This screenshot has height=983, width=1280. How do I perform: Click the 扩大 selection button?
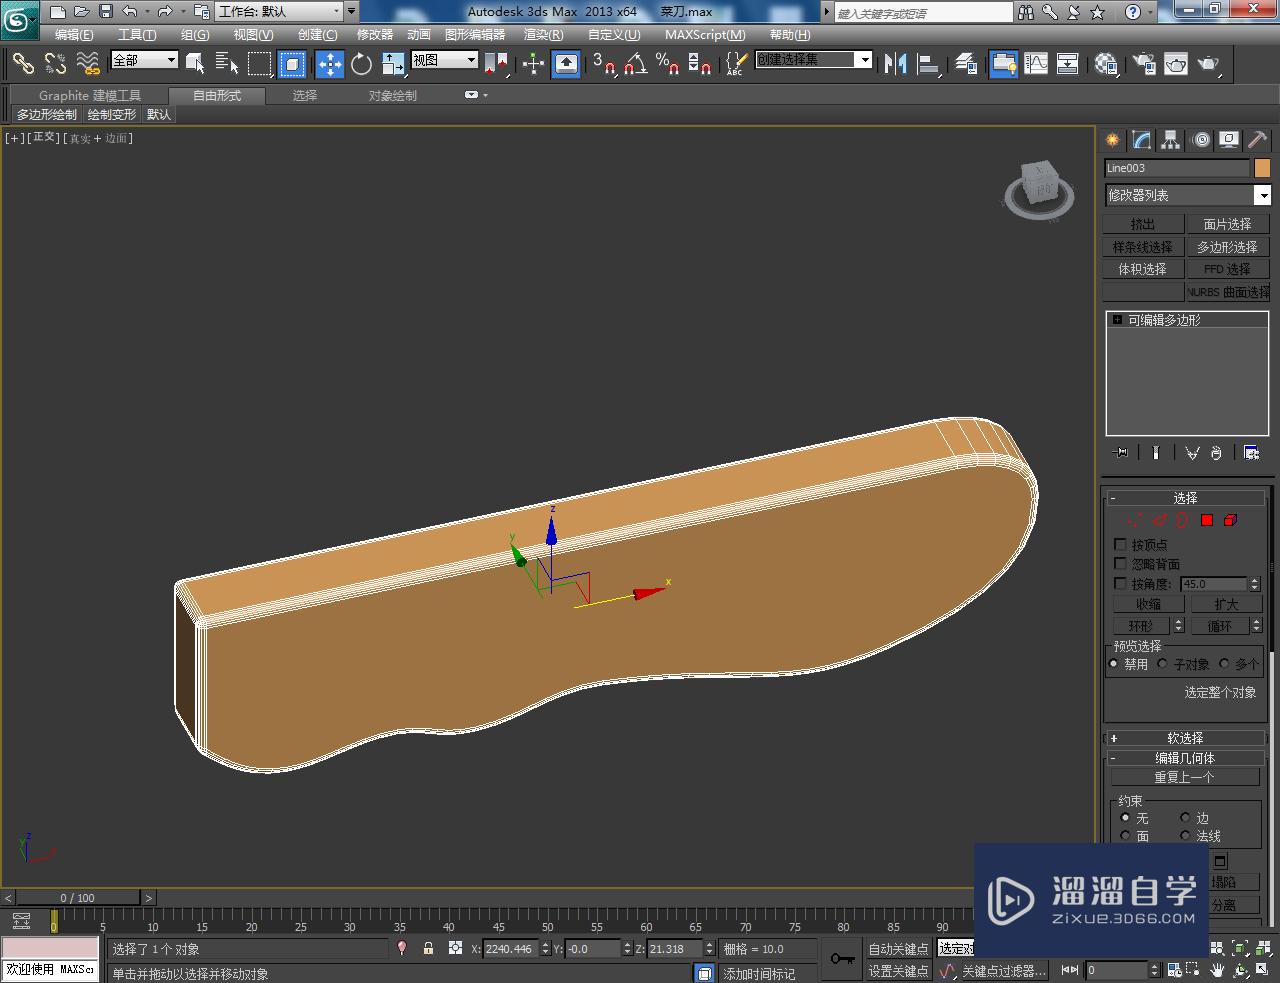point(1226,604)
